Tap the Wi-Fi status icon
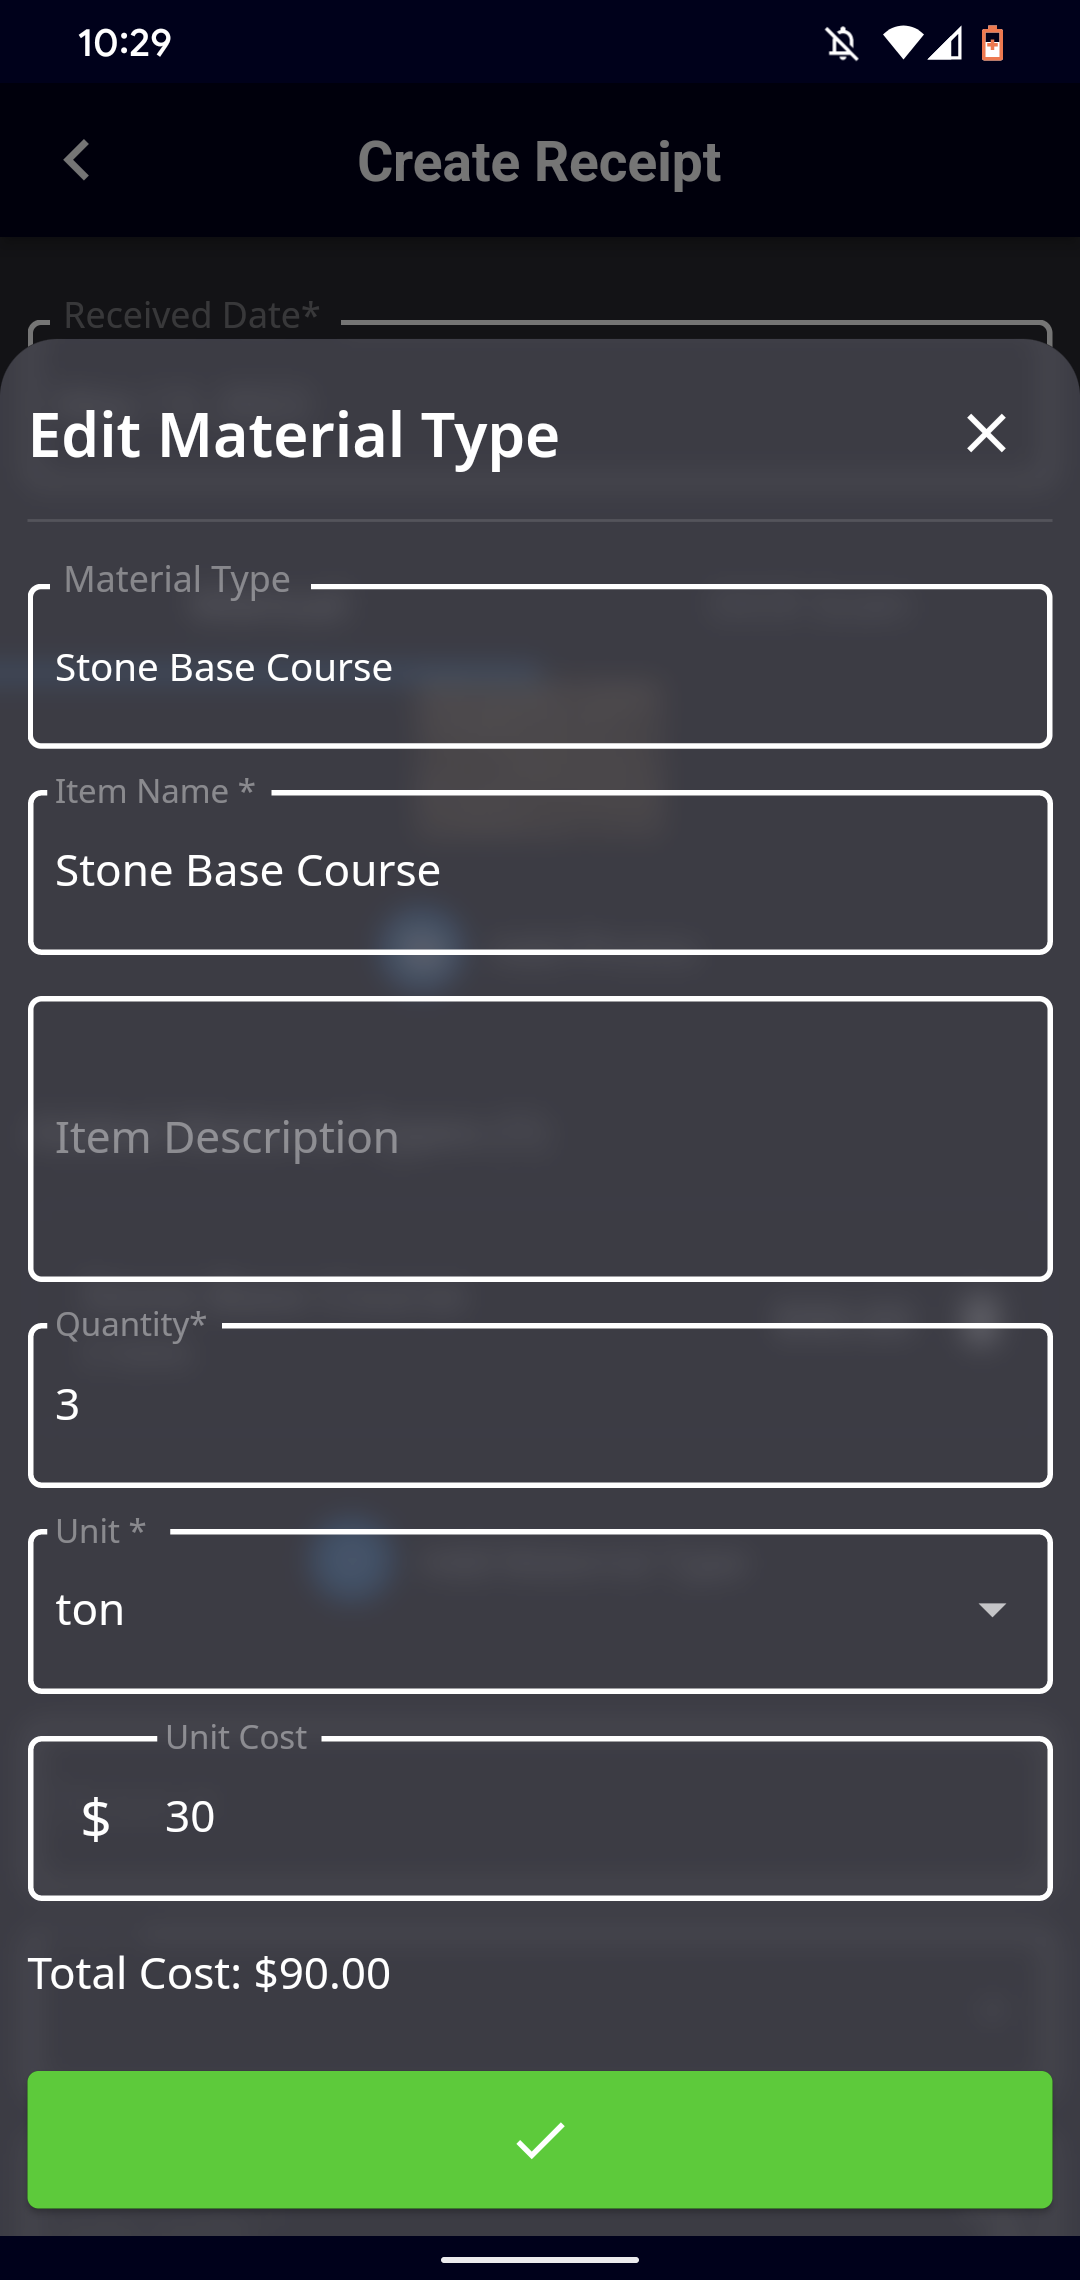Viewport: 1080px width, 2280px height. click(x=902, y=43)
